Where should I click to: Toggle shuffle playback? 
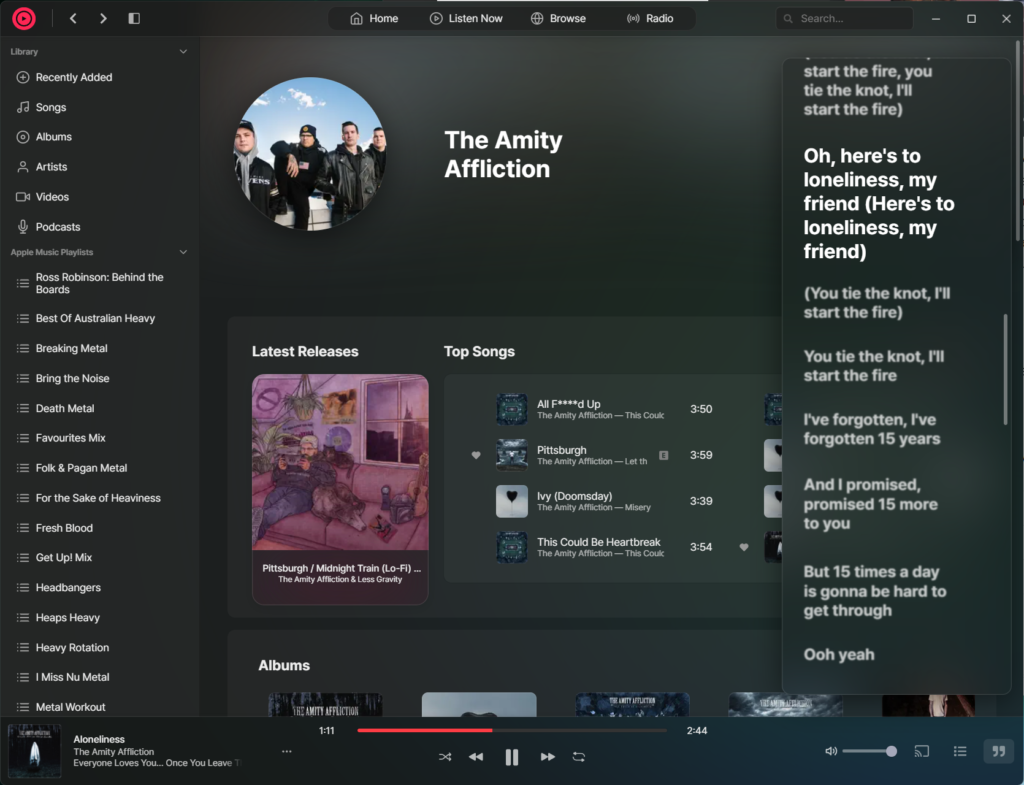click(445, 757)
